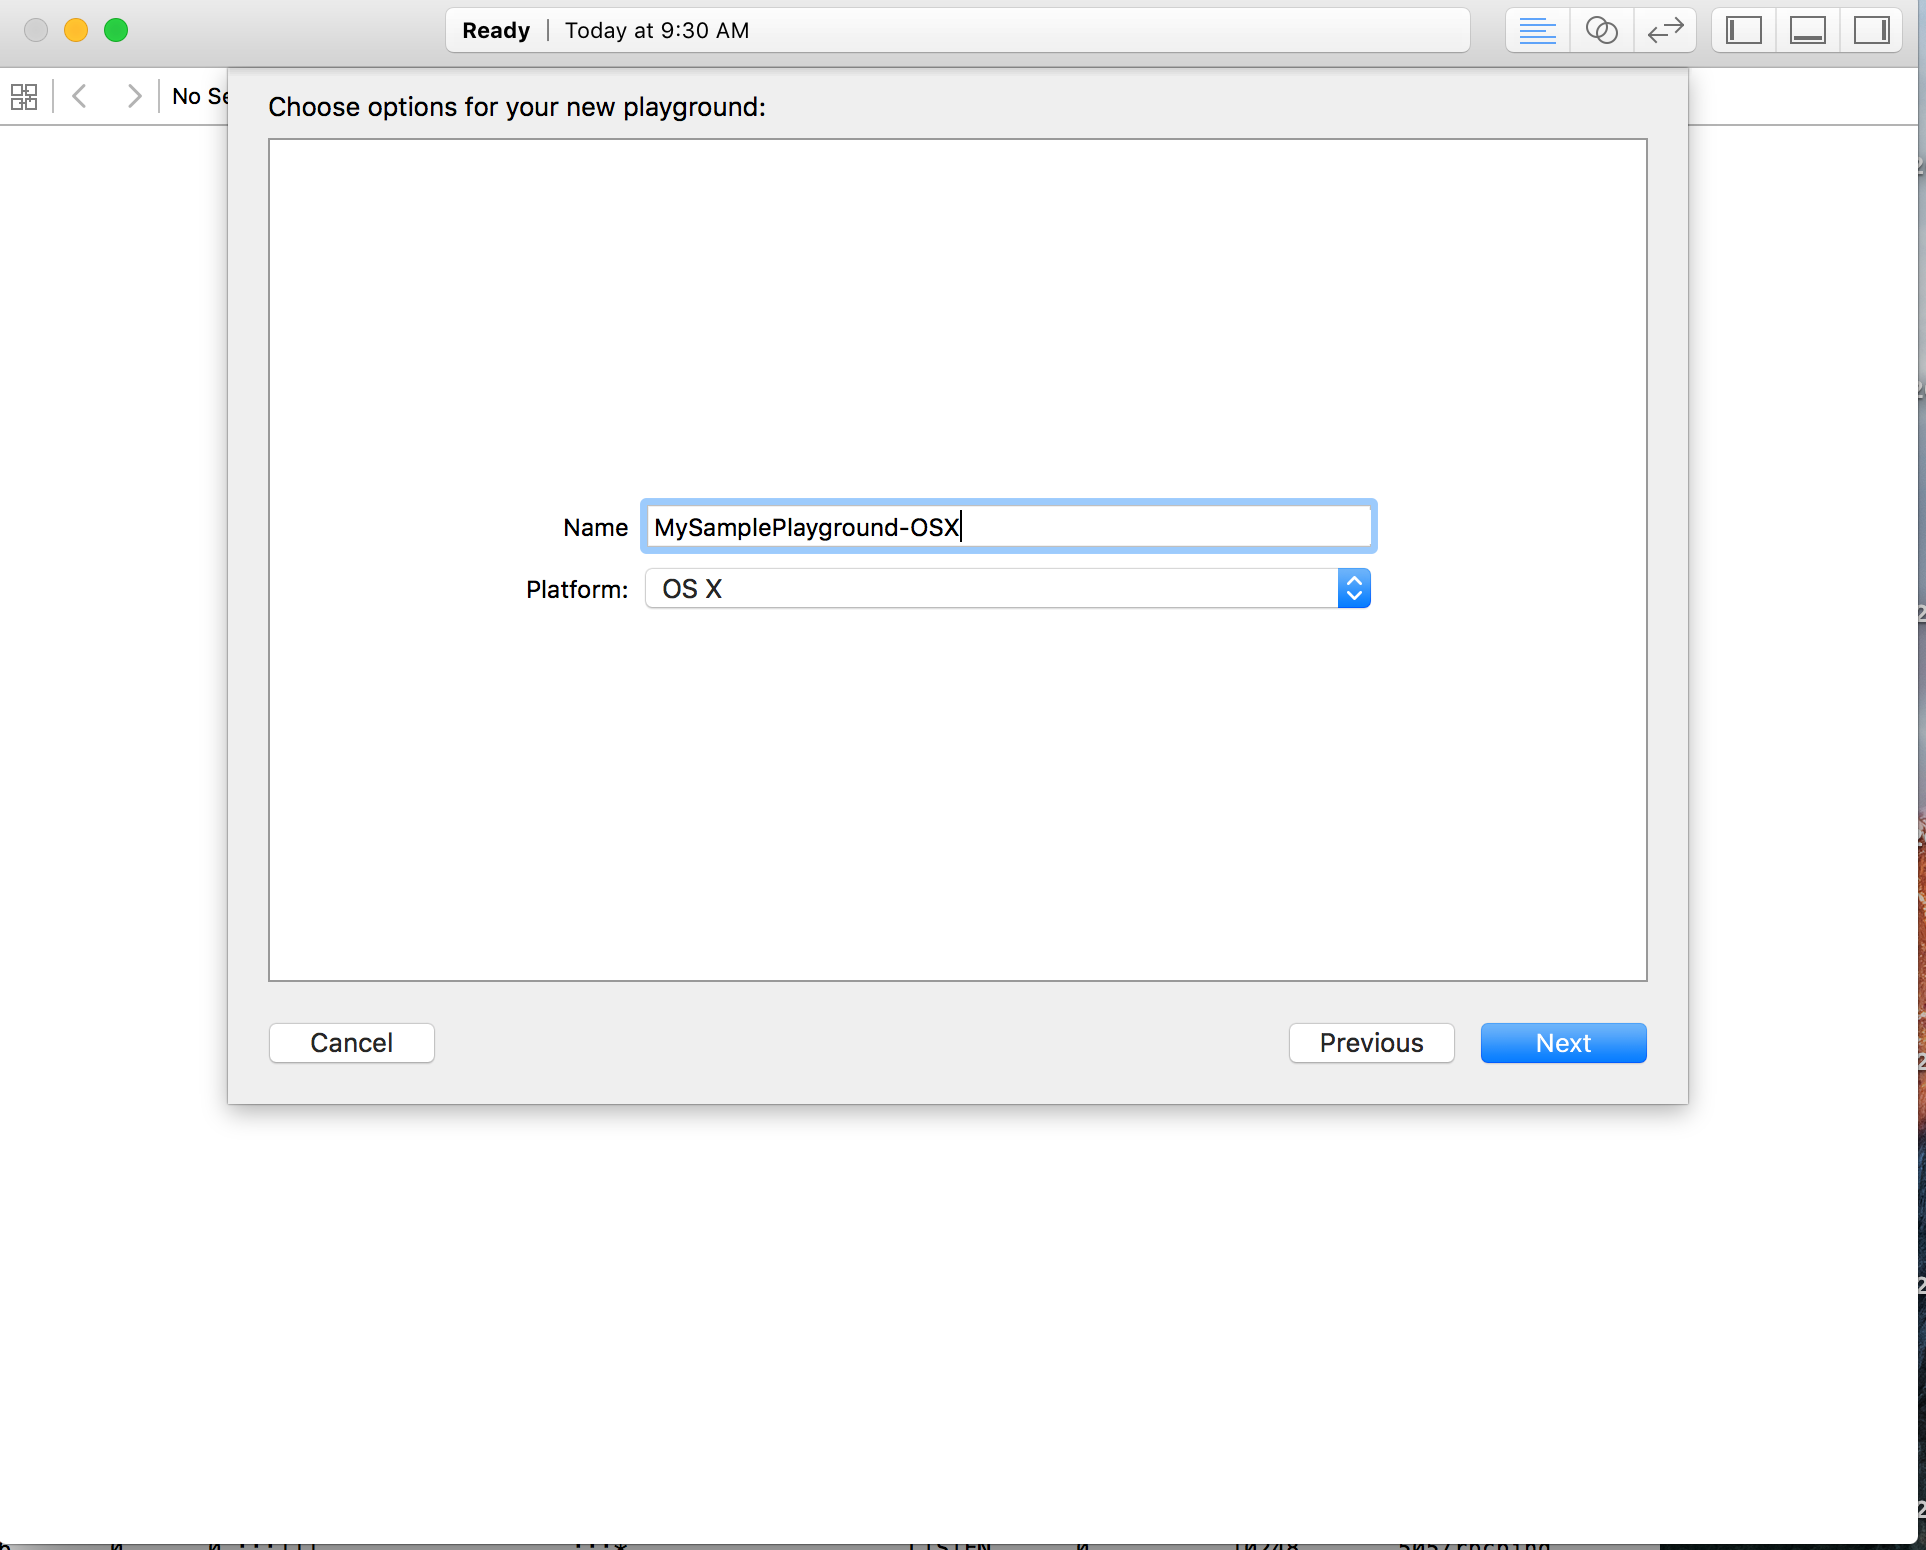
Task: Toggle the Debug area panel
Action: pyautogui.click(x=1807, y=31)
